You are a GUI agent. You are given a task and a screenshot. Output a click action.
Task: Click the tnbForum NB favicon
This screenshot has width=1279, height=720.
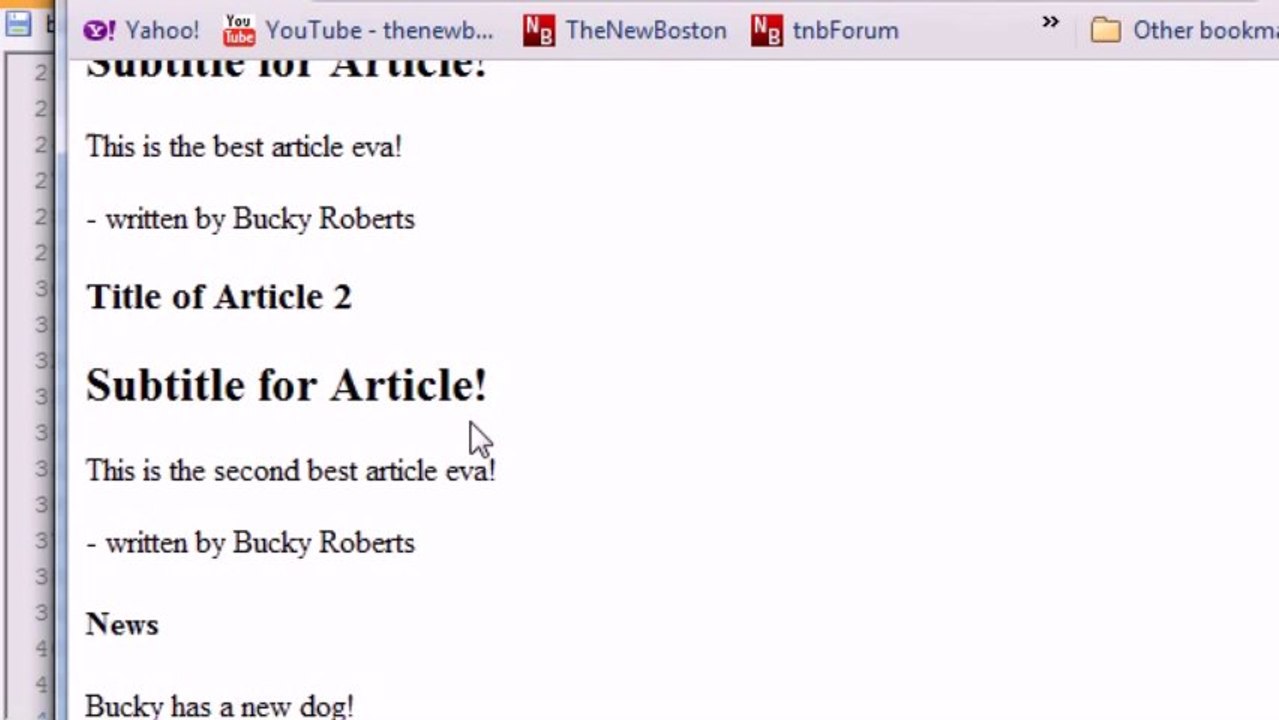(x=767, y=31)
